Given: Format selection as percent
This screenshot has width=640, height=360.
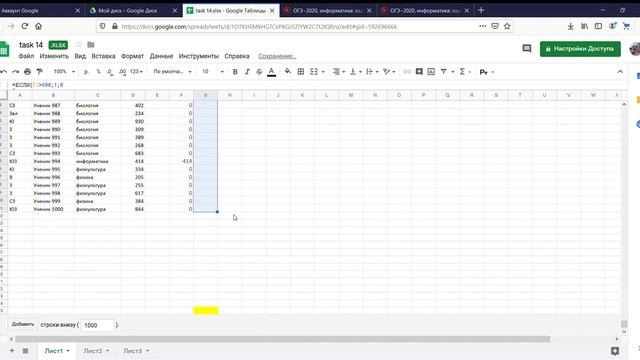Looking at the screenshot, I should point(98,72).
